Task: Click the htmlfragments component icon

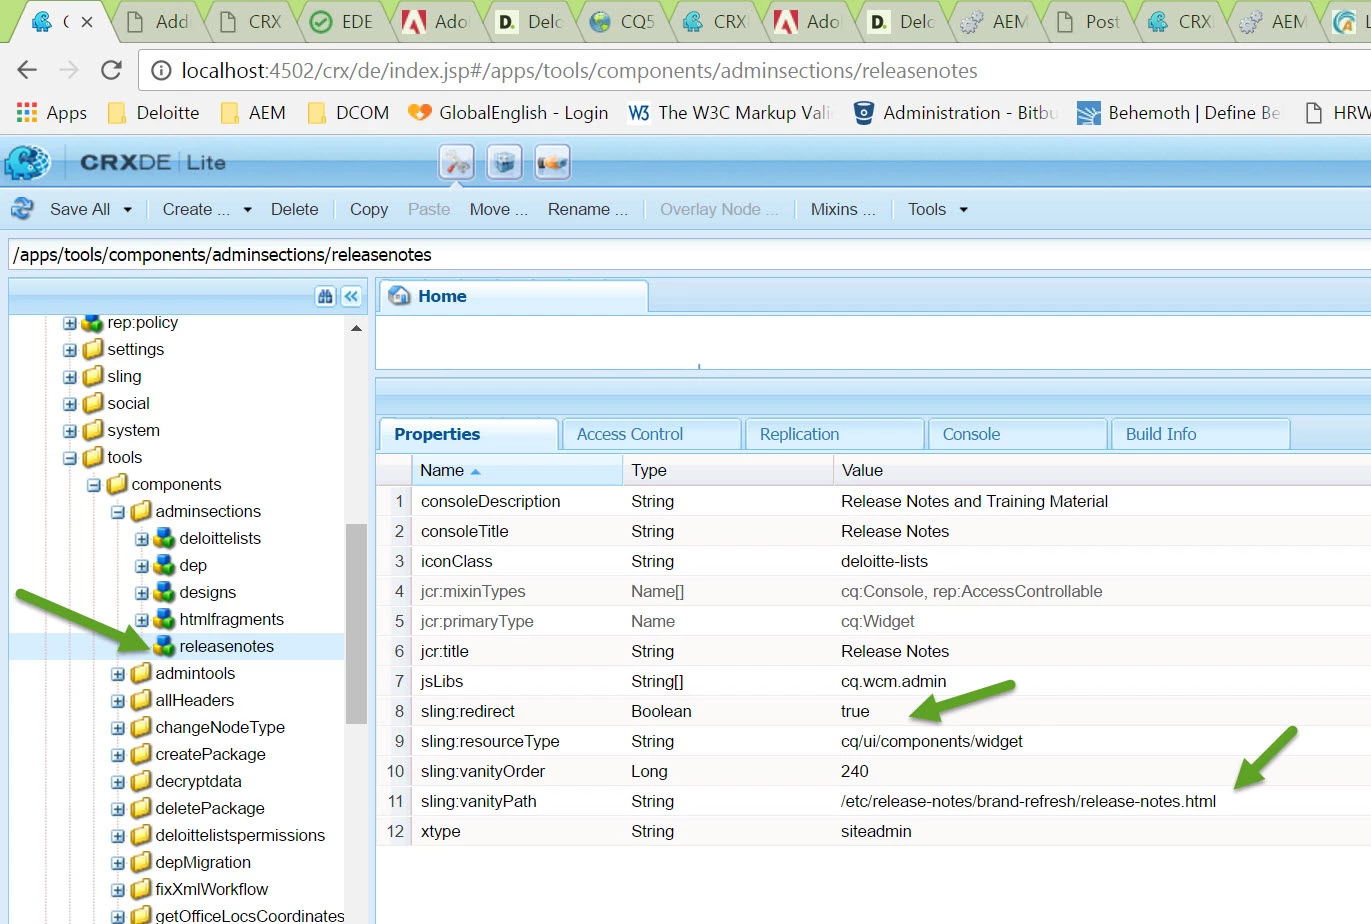Action: (x=165, y=619)
